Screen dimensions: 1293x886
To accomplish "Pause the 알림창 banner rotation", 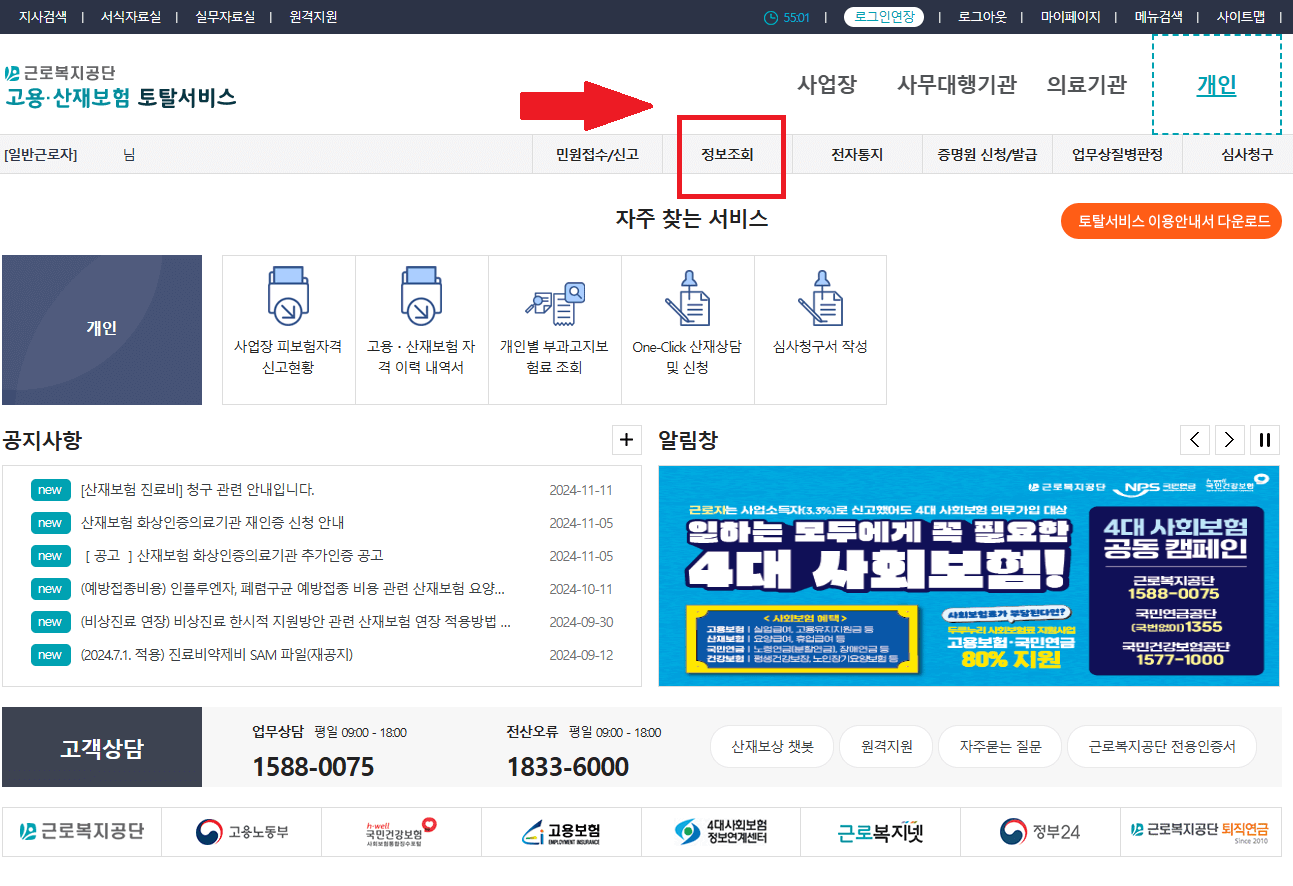I will pos(1264,439).
